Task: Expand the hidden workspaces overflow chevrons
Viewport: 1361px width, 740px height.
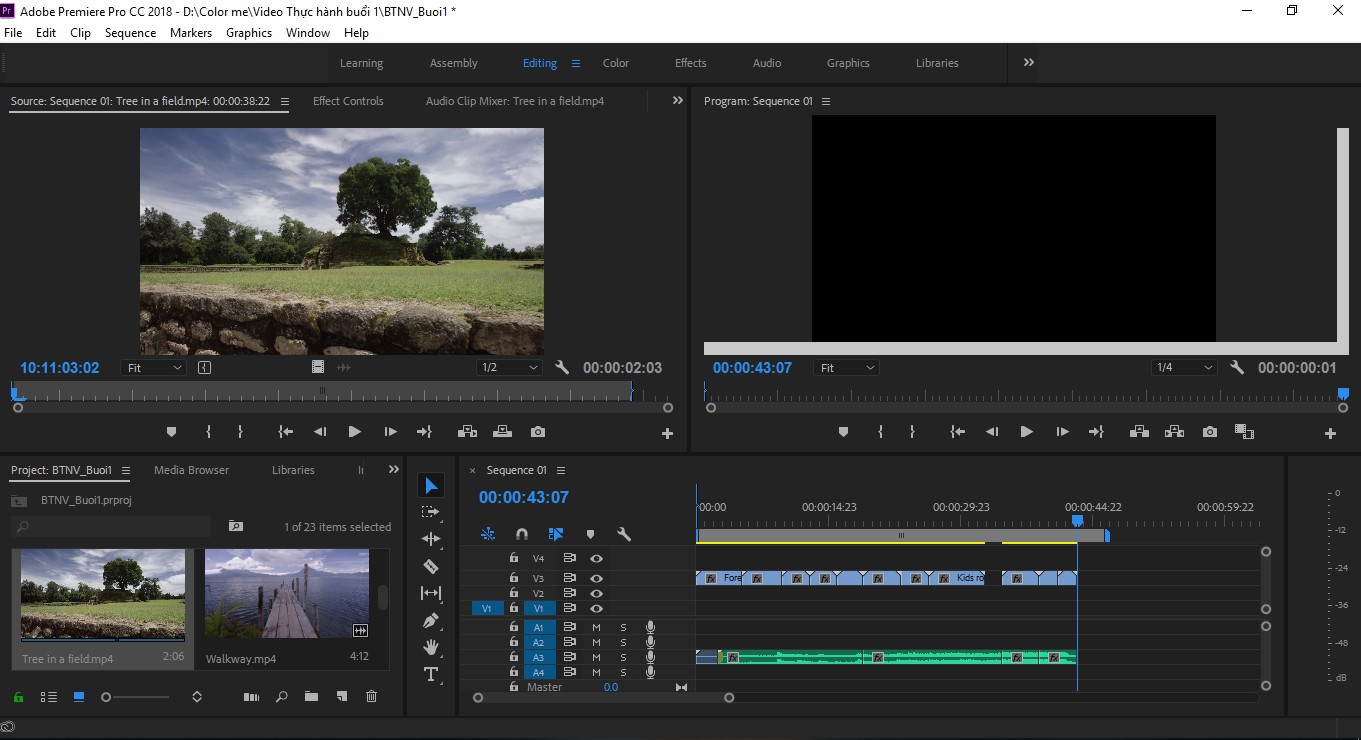Action: (x=1029, y=62)
